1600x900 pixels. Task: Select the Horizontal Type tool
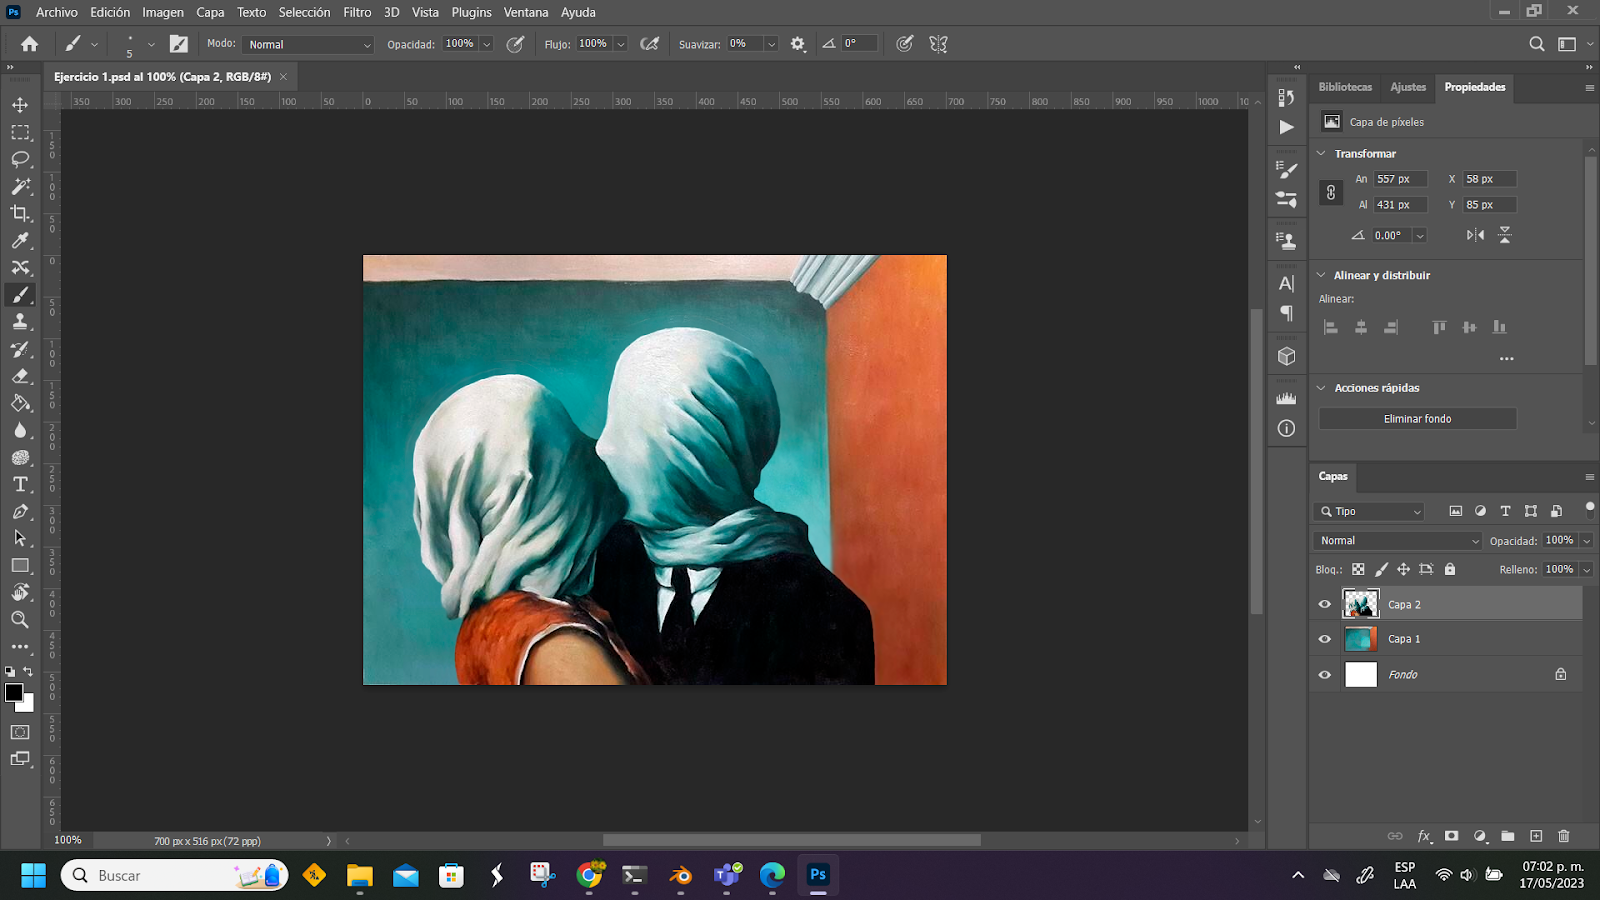[20, 484]
